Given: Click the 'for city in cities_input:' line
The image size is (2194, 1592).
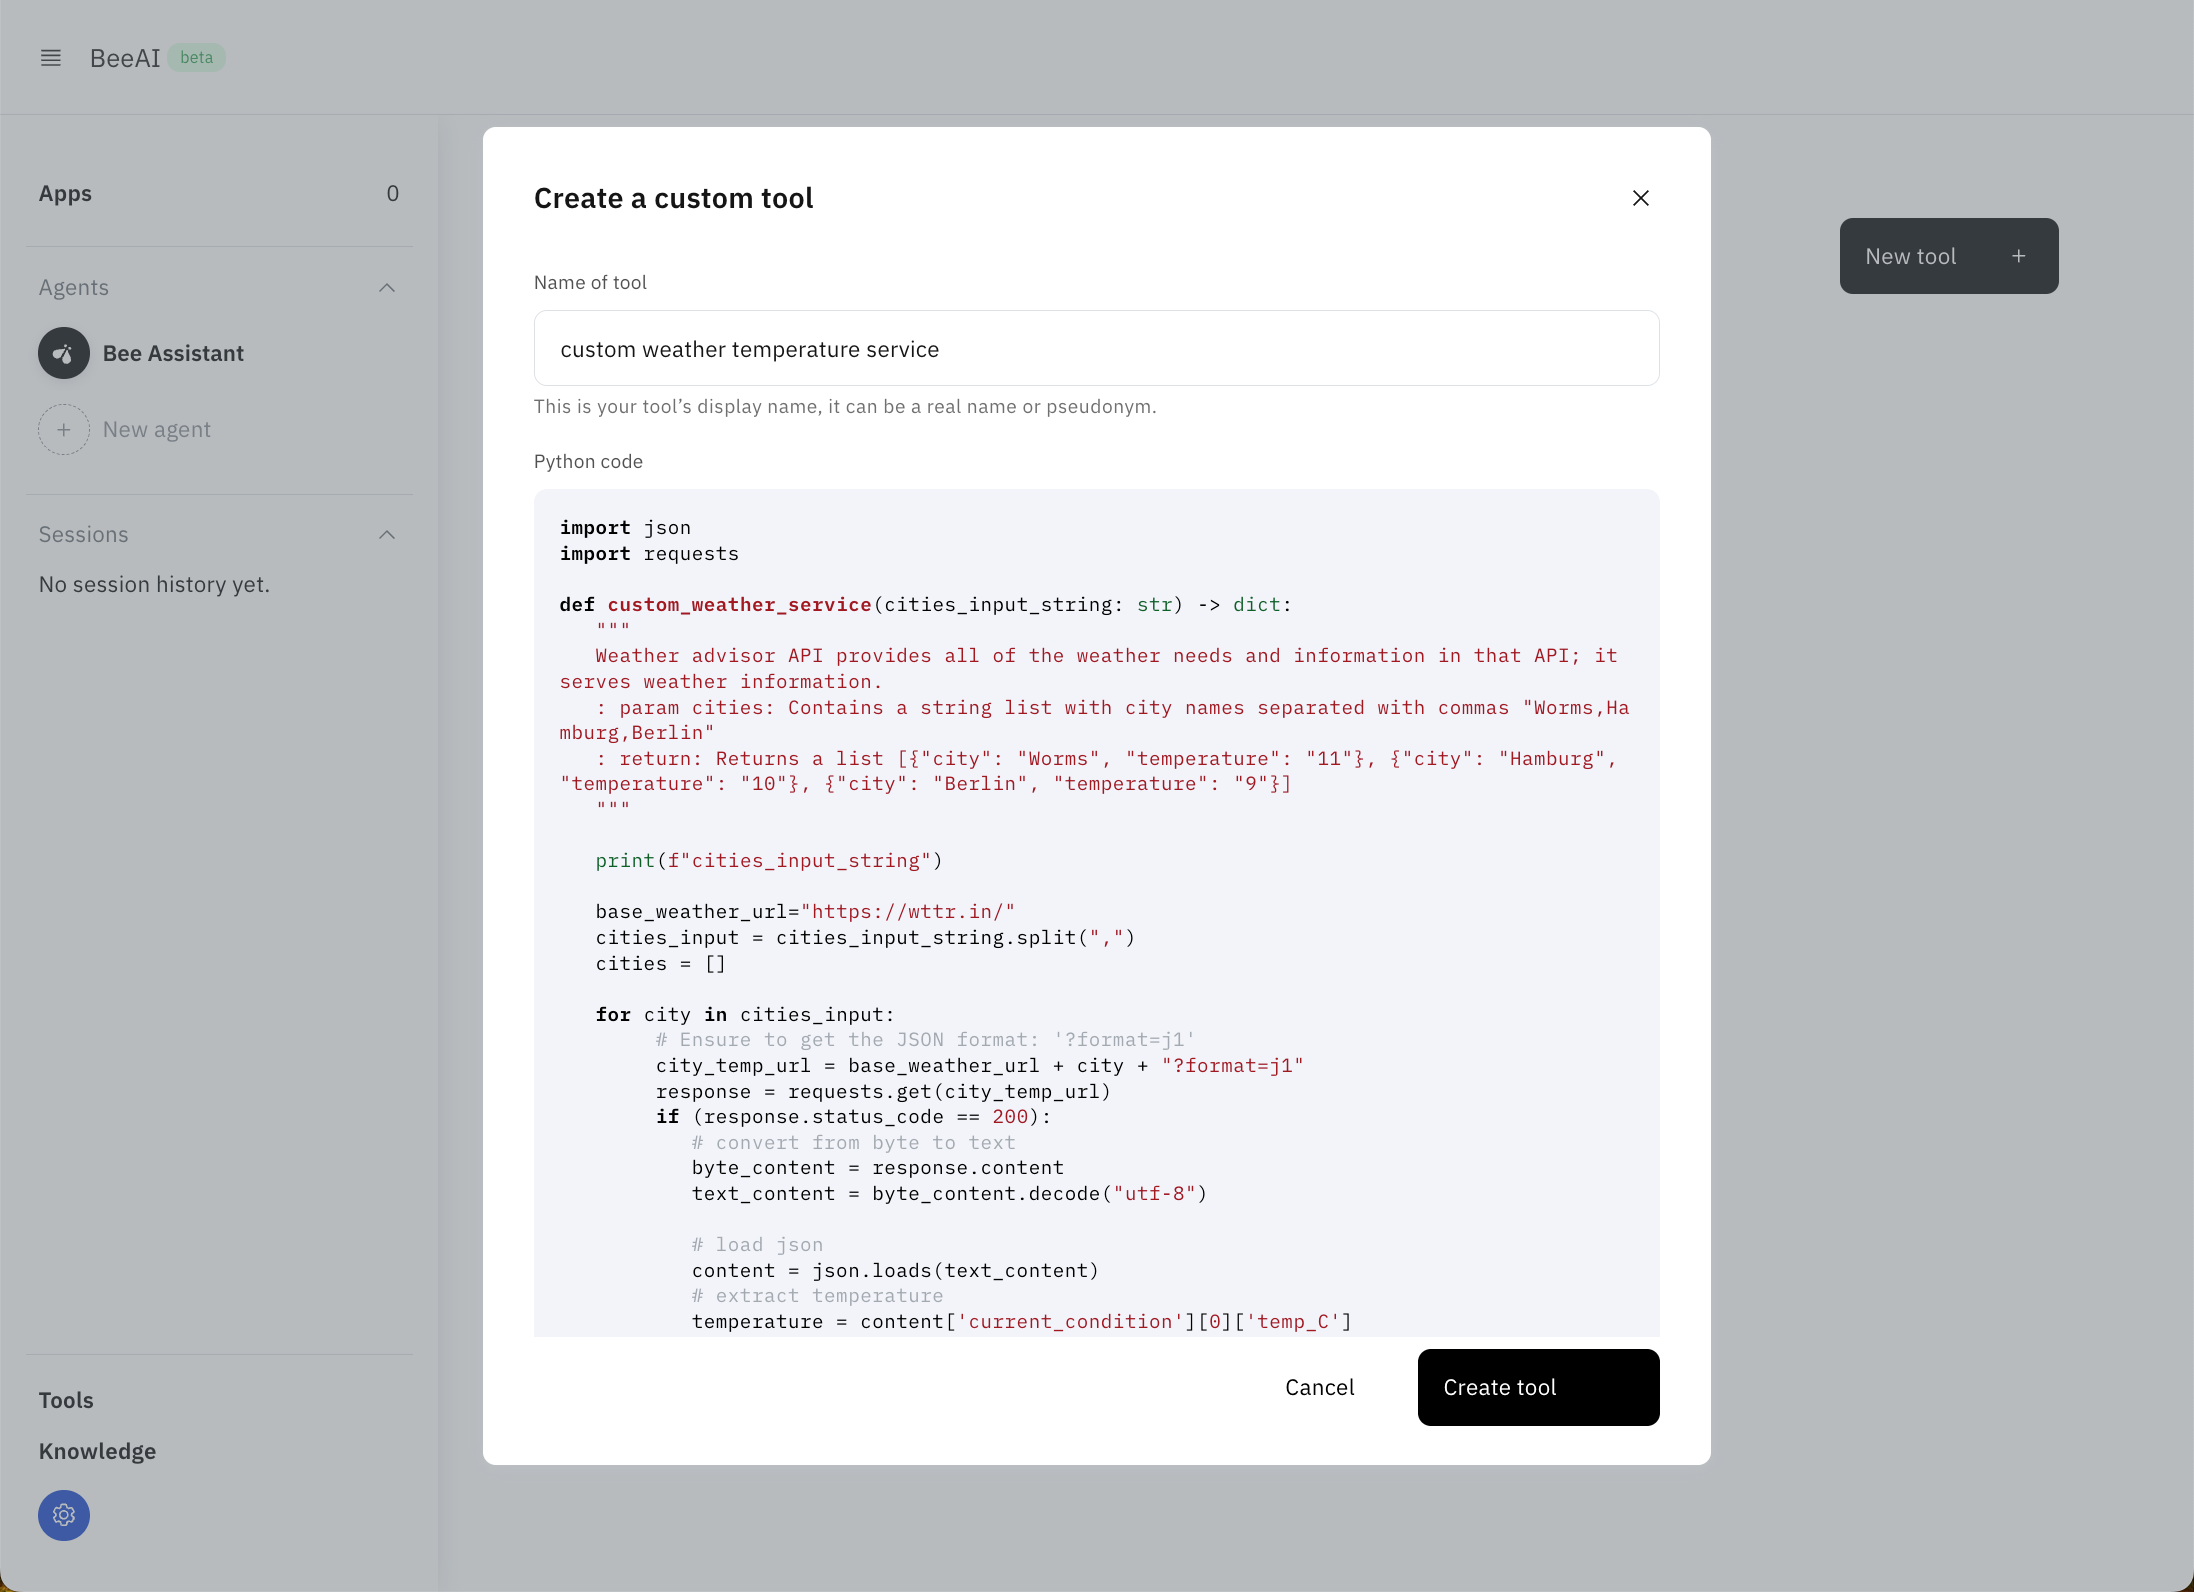Looking at the screenshot, I should click(x=745, y=1014).
